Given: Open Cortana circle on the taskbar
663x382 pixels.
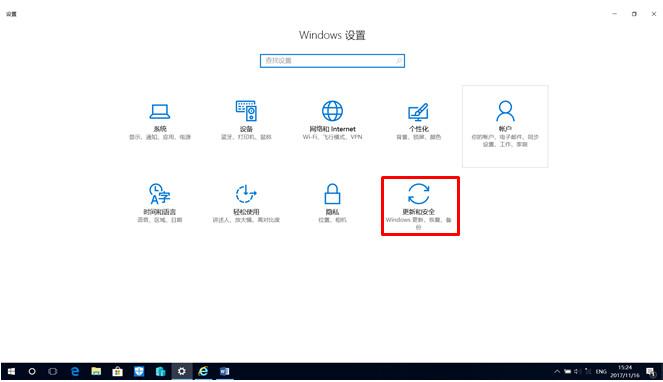Looking at the screenshot, I should pyautogui.click(x=32, y=371).
